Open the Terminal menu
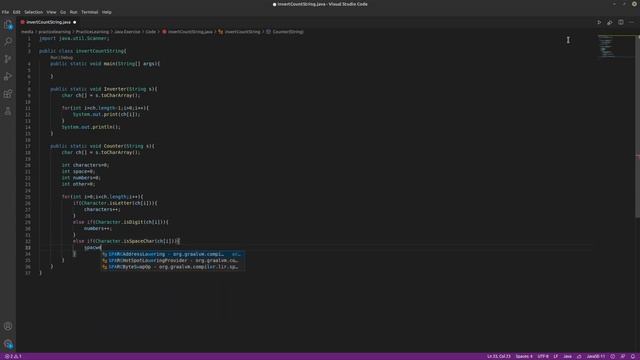The width and height of the screenshot is (640, 360). (x=89, y=12)
